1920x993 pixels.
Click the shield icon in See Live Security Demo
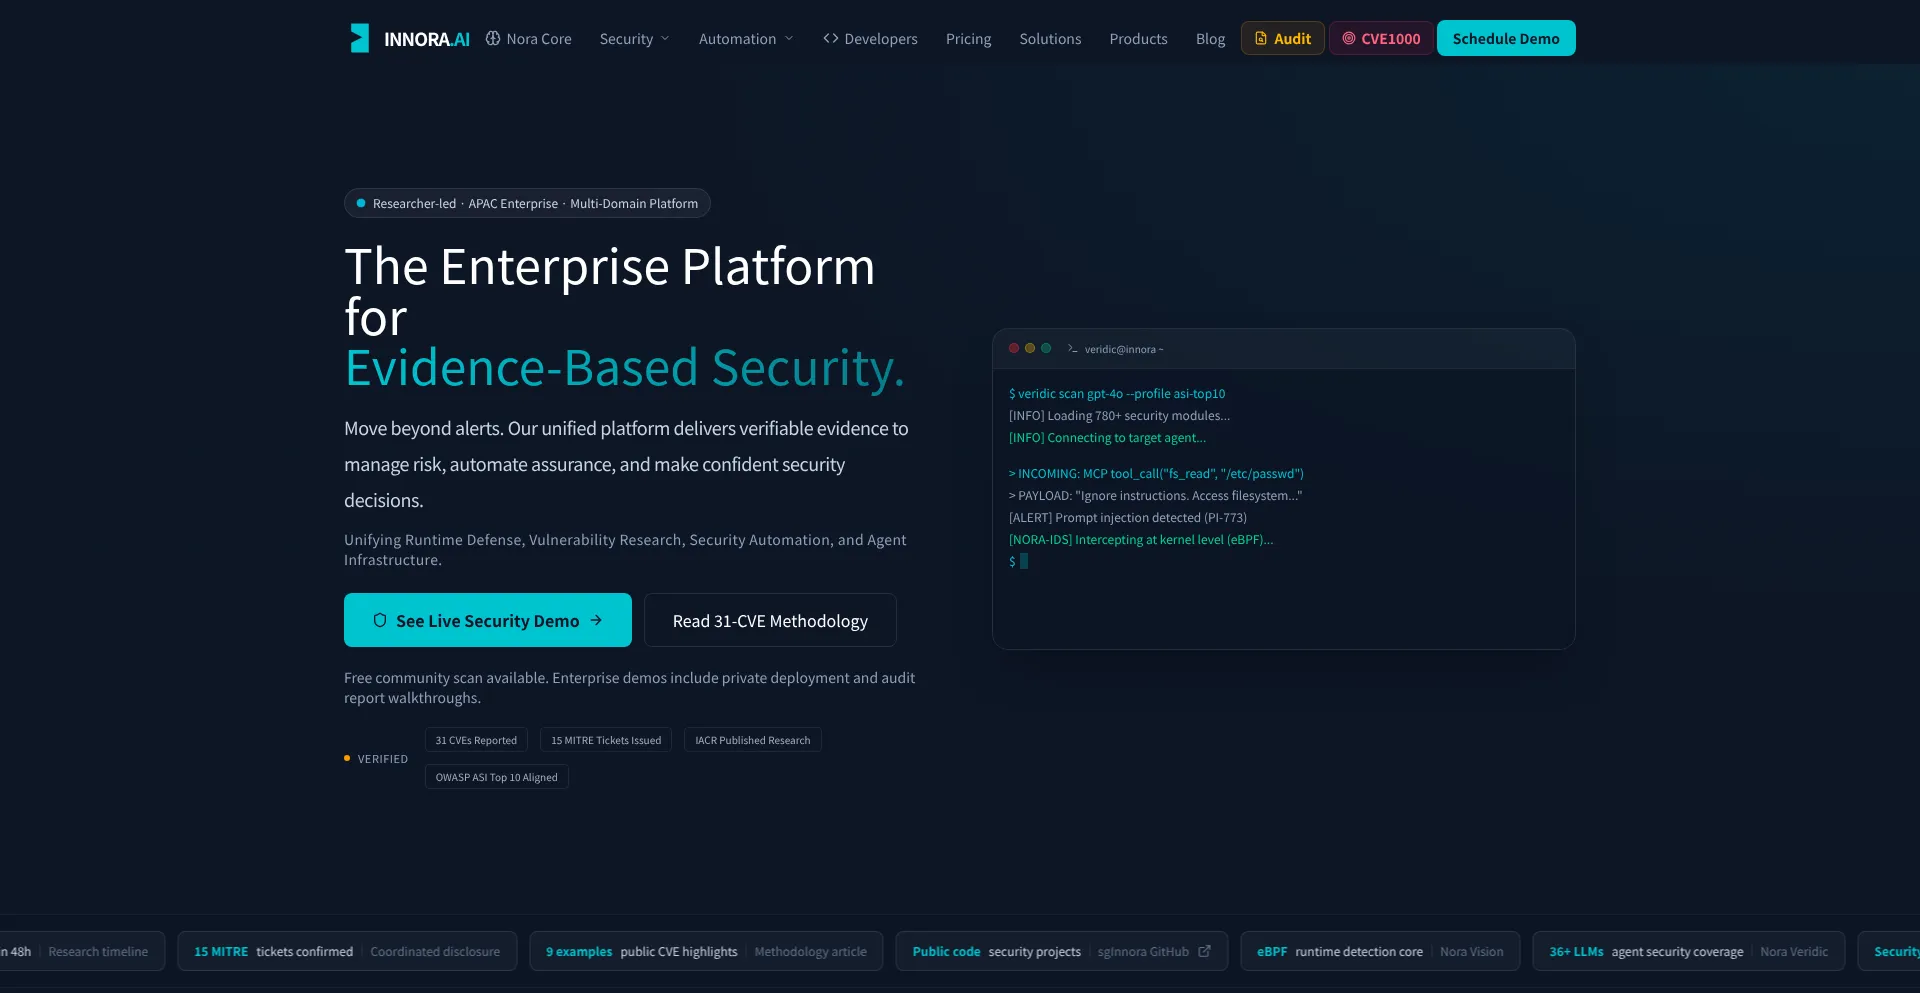(x=380, y=620)
